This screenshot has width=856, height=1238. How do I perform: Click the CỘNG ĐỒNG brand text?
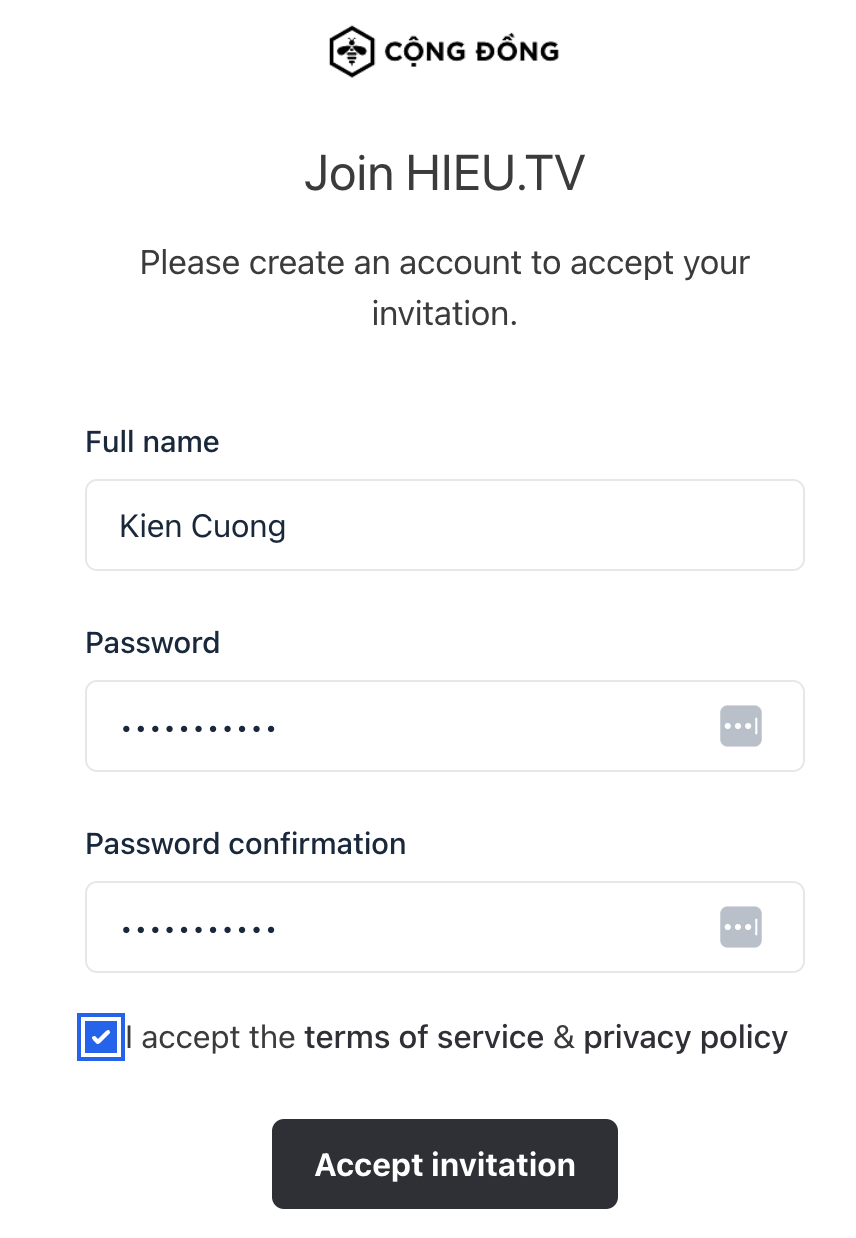point(471,51)
